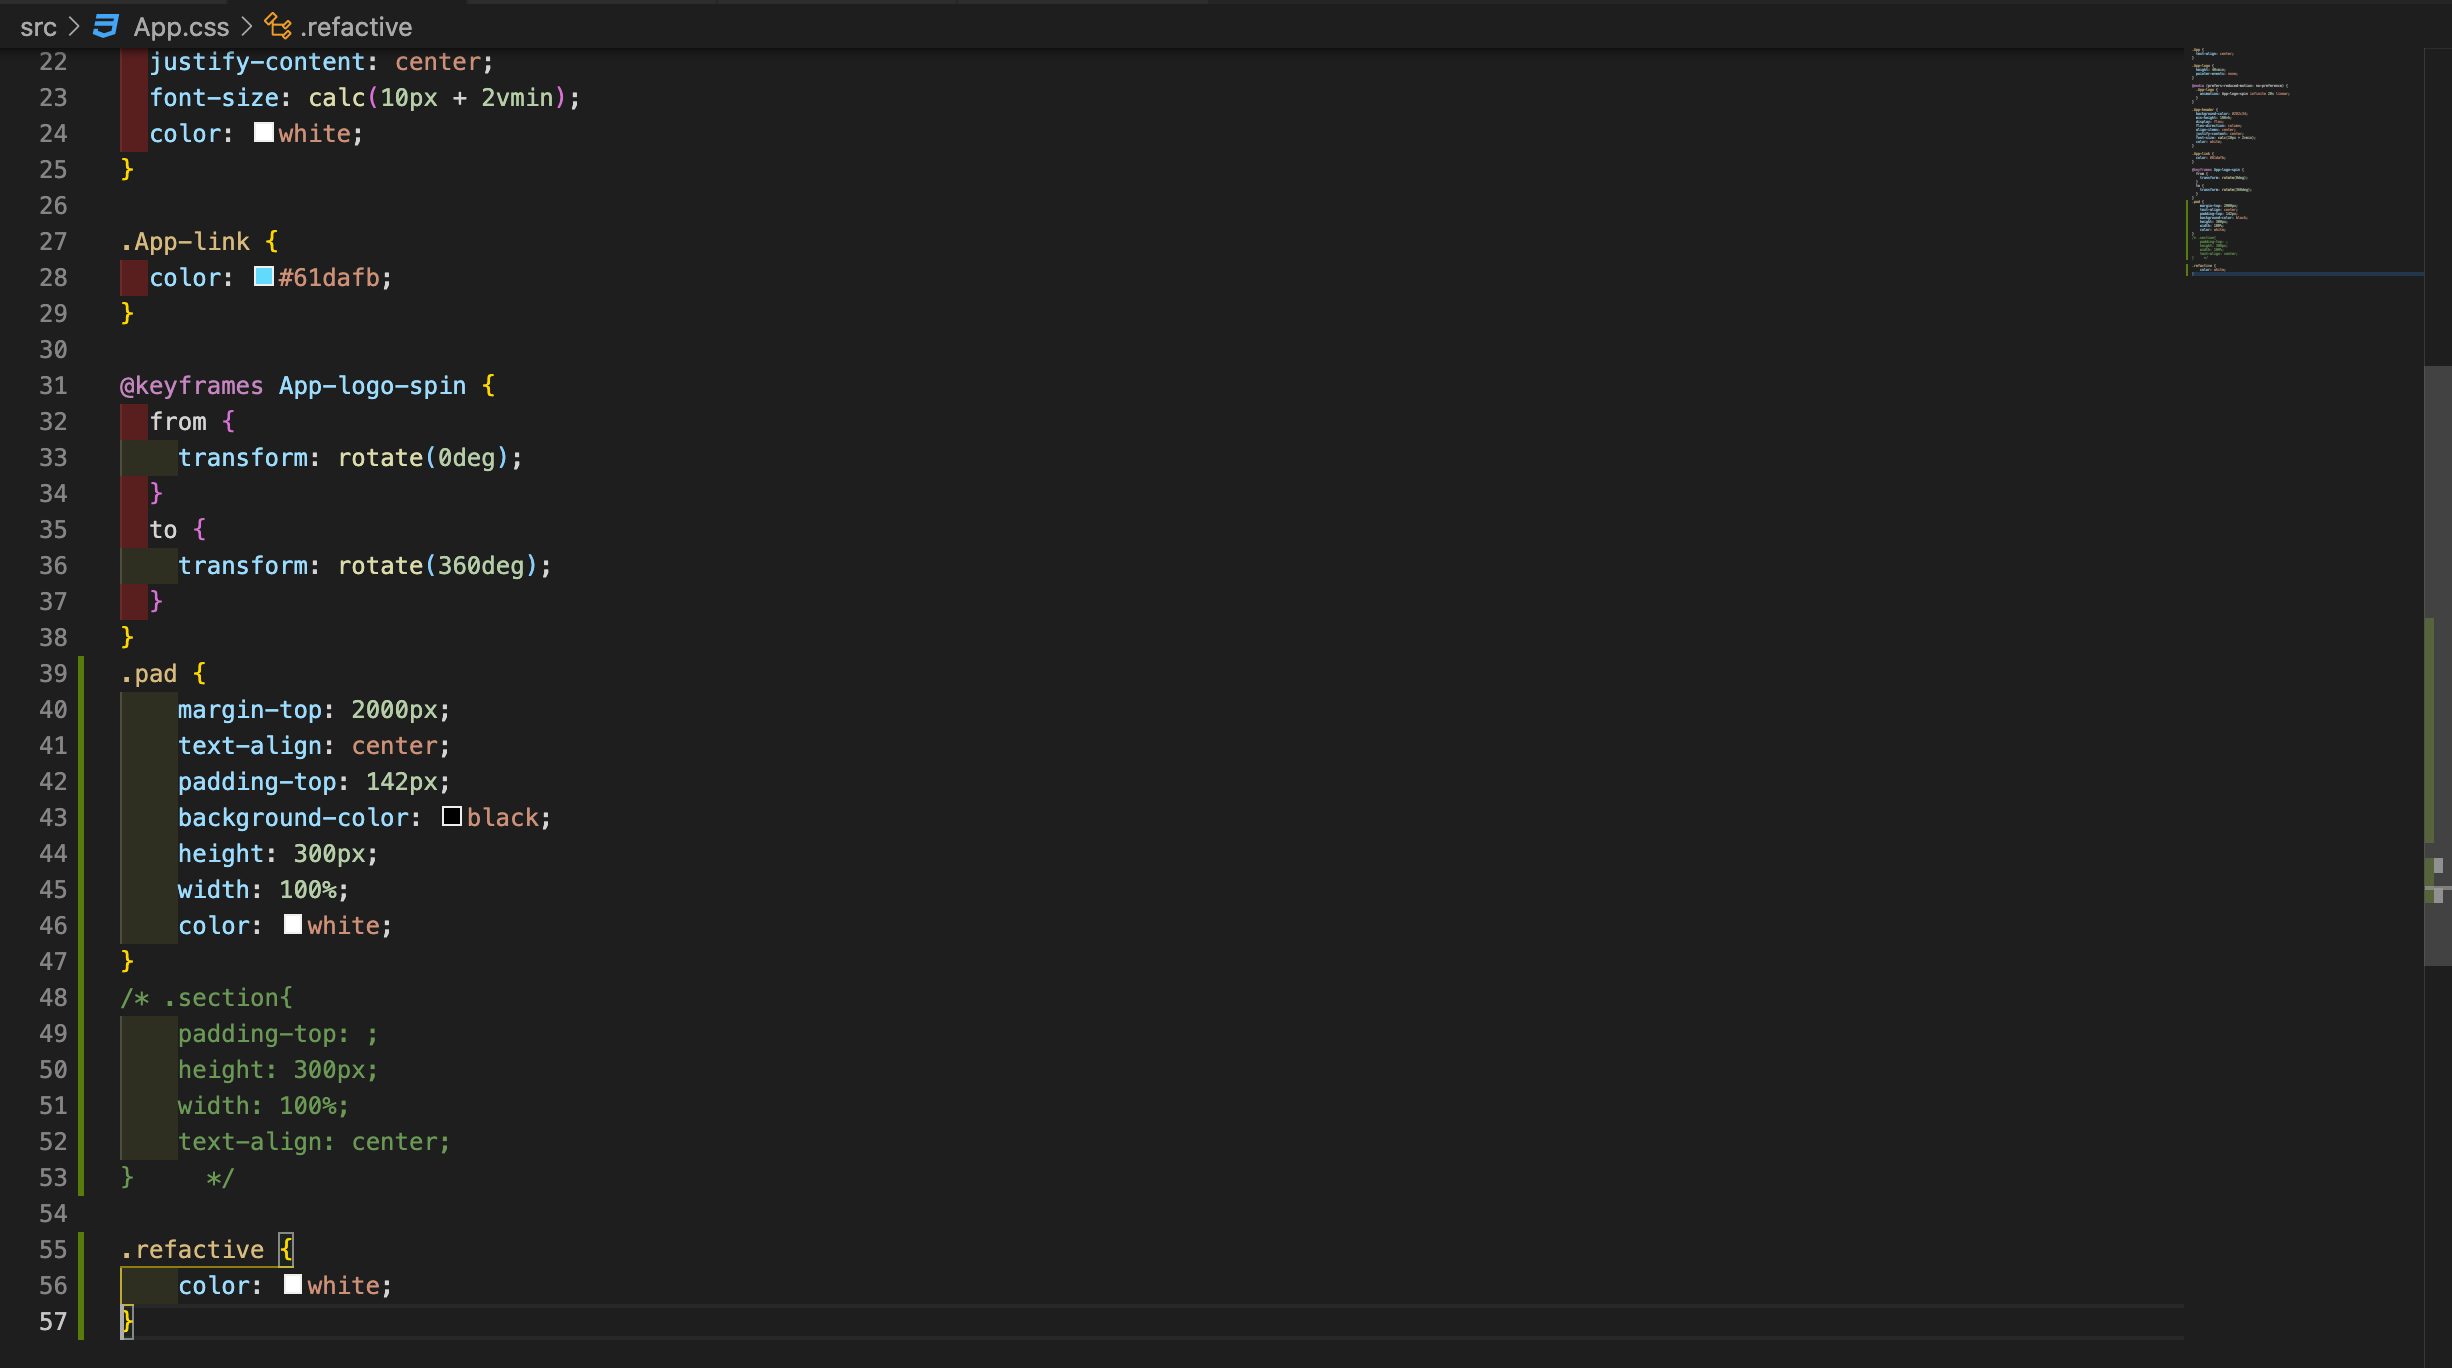The image size is (2452, 1368).
Task: Click the opening brace after .refactive
Action: [x=286, y=1249]
